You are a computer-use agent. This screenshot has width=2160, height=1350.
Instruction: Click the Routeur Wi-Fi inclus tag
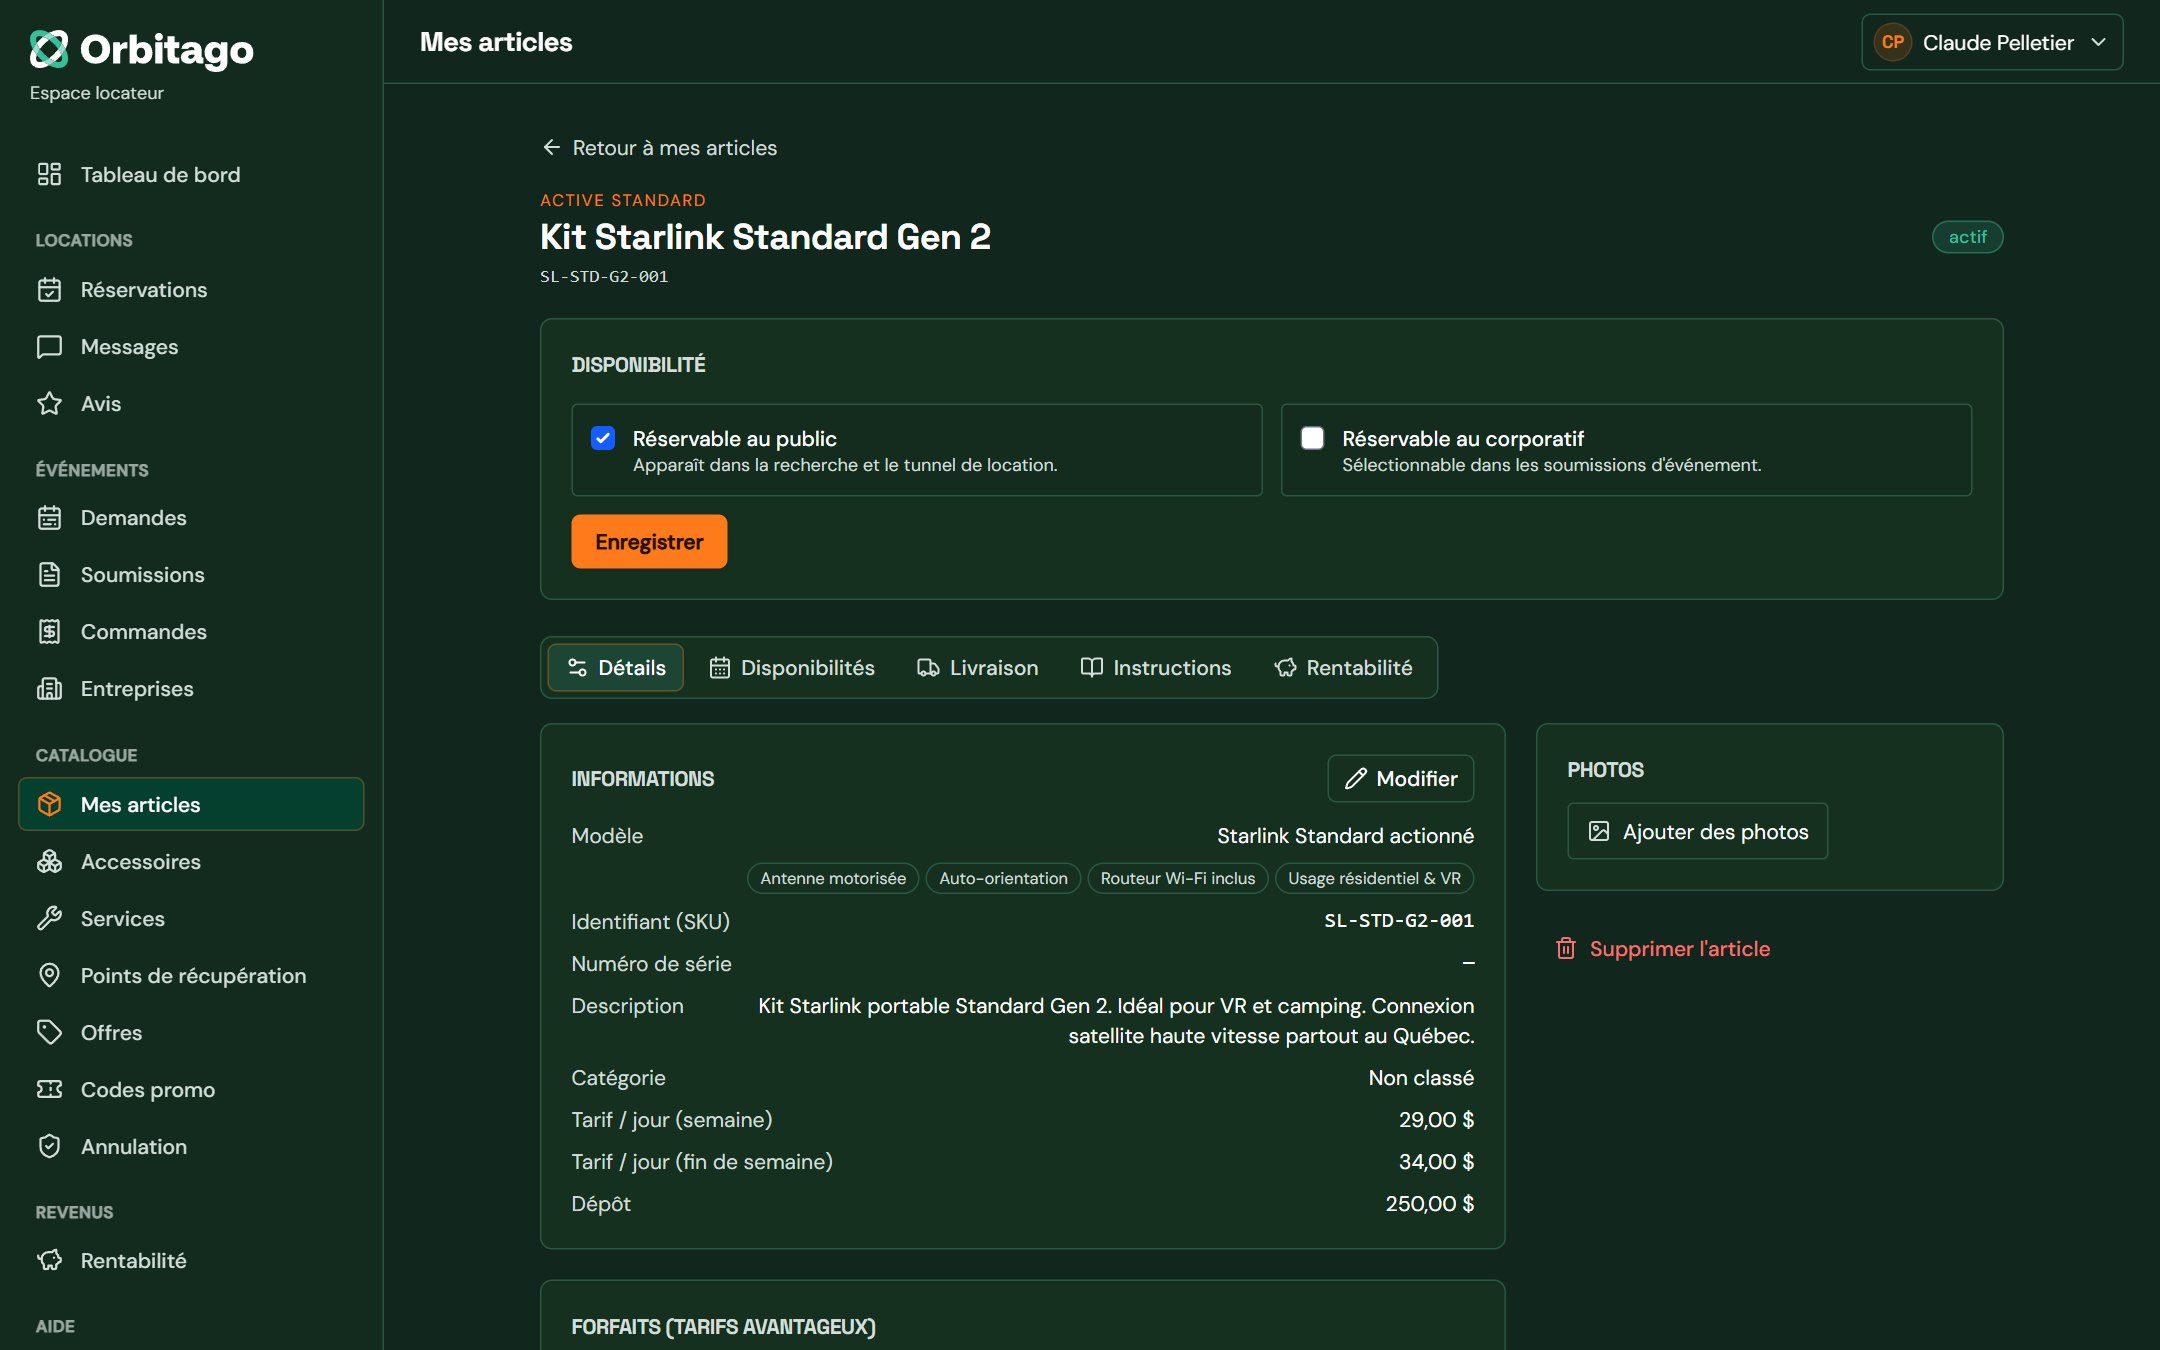(x=1177, y=878)
